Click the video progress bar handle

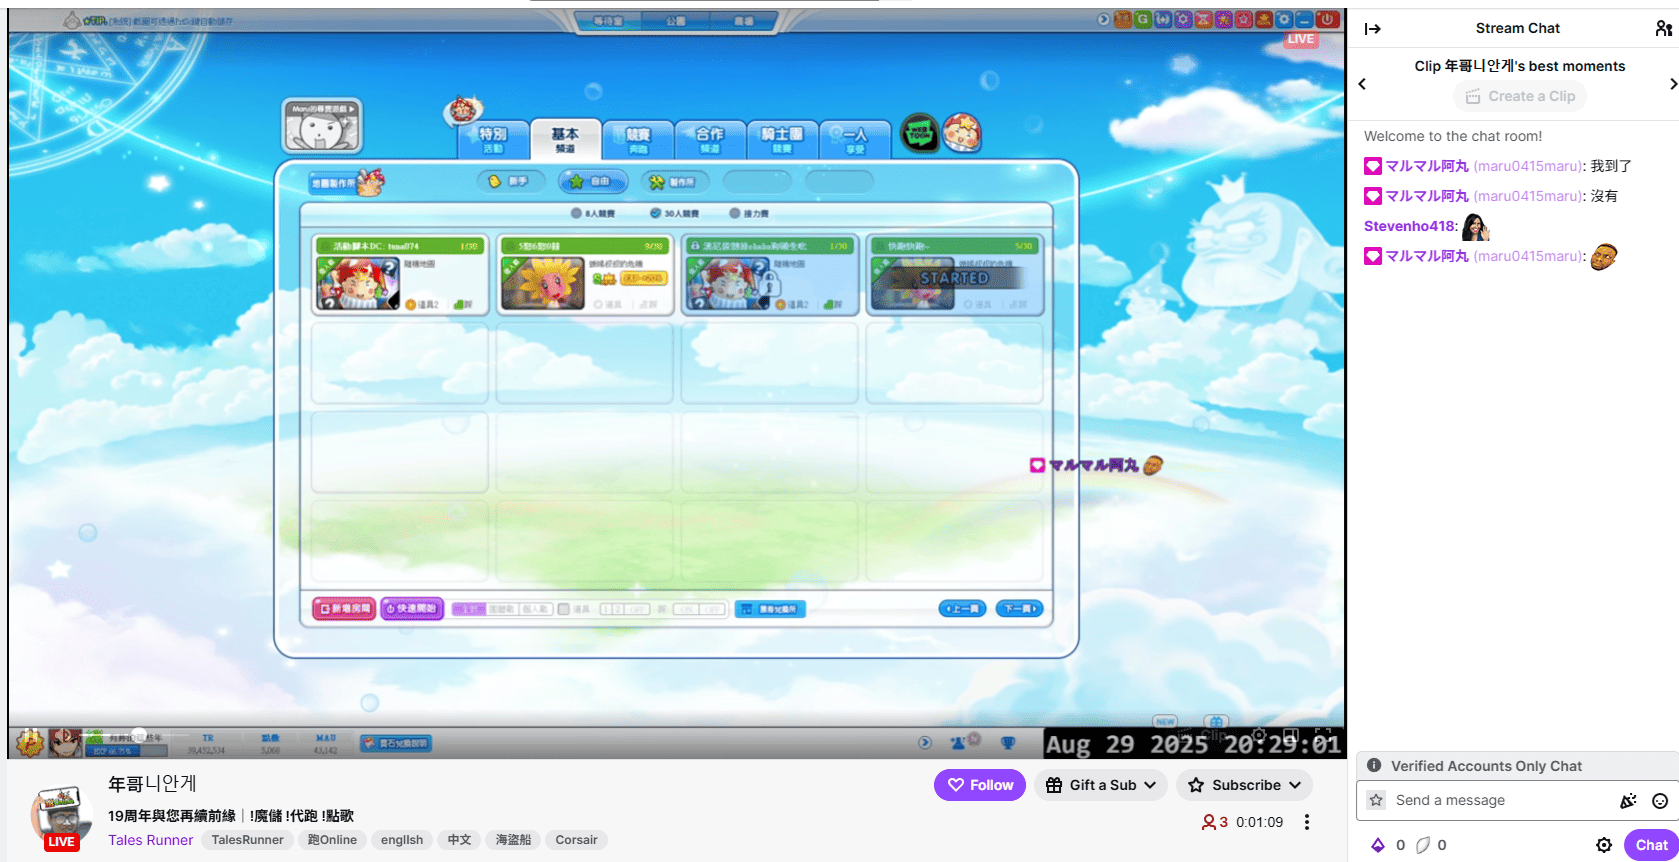pyautogui.click(x=139, y=735)
